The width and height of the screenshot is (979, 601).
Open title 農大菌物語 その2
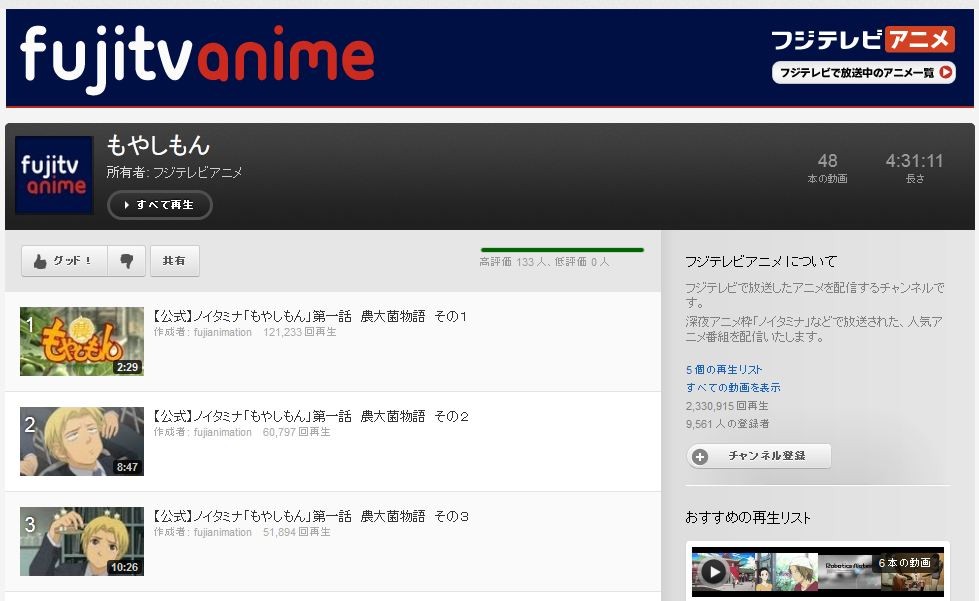click(311, 416)
